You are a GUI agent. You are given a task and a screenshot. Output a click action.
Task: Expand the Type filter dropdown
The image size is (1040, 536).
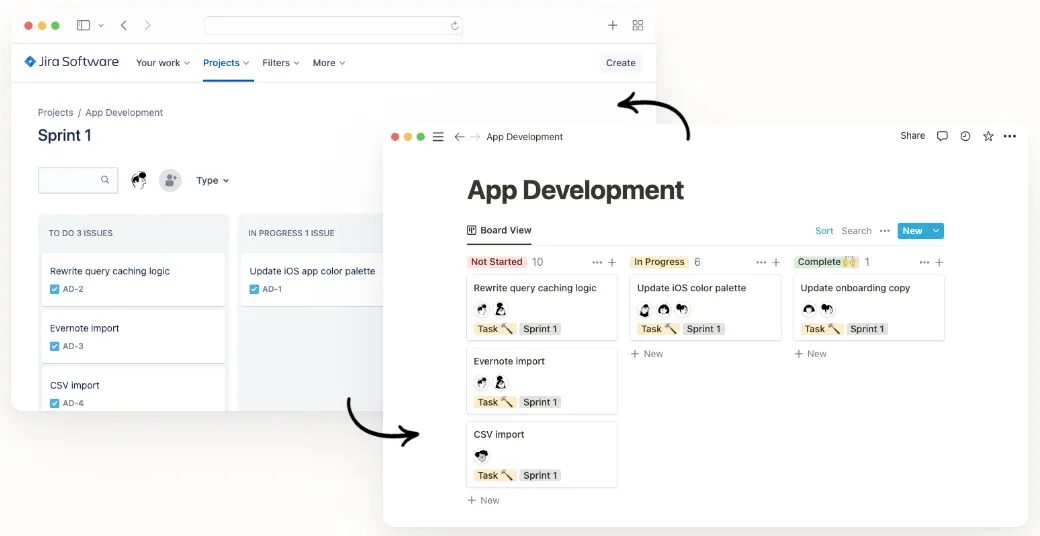coord(212,180)
